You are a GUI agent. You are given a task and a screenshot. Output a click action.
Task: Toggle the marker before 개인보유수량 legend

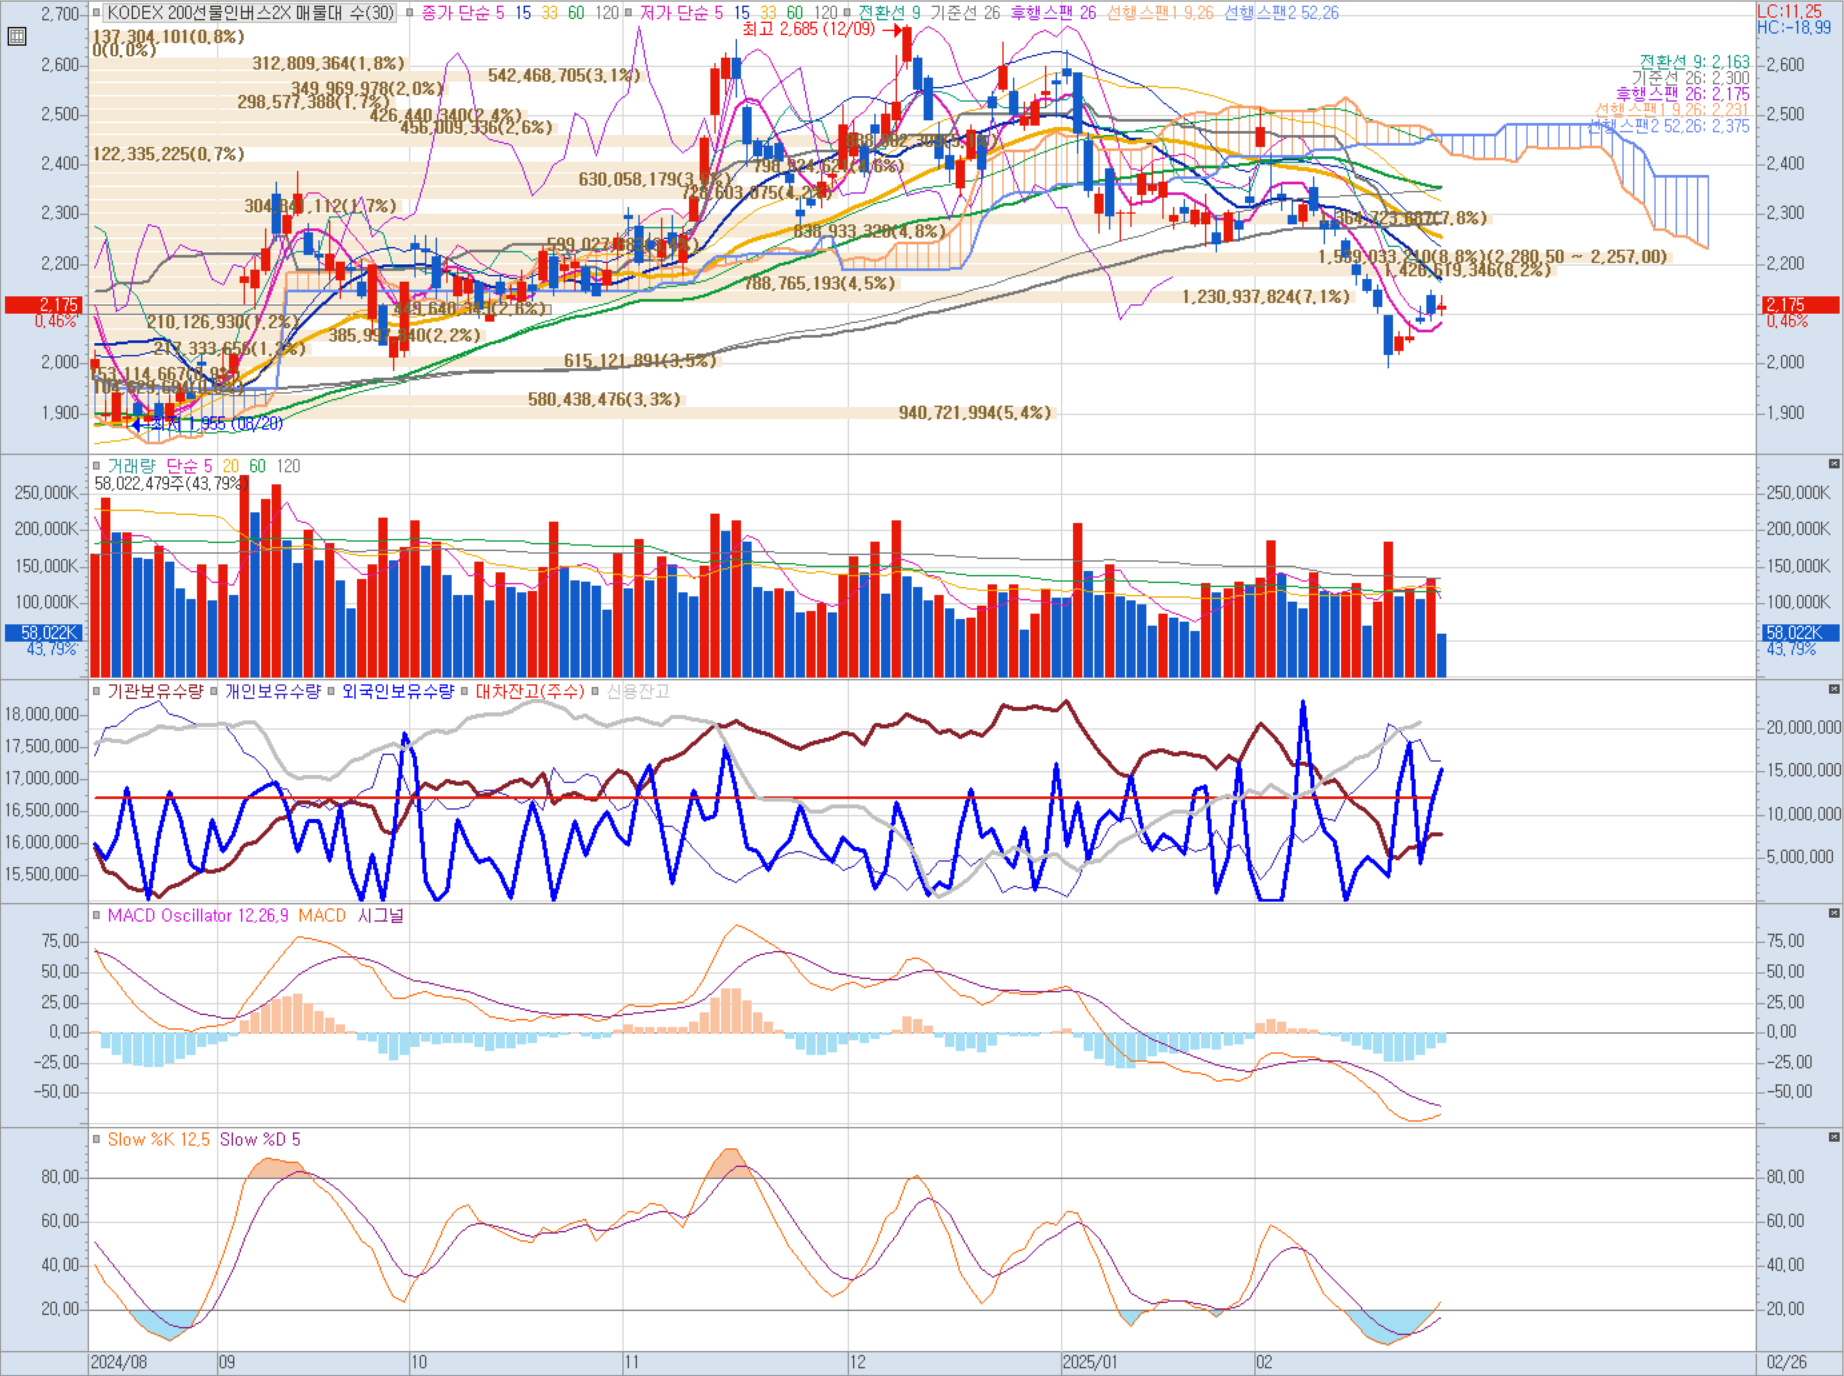pyautogui.click(x=214, y=691)
